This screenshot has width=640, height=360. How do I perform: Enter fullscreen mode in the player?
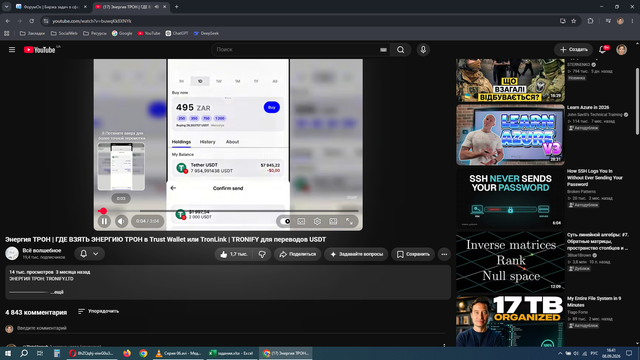(x=349, y=221)
